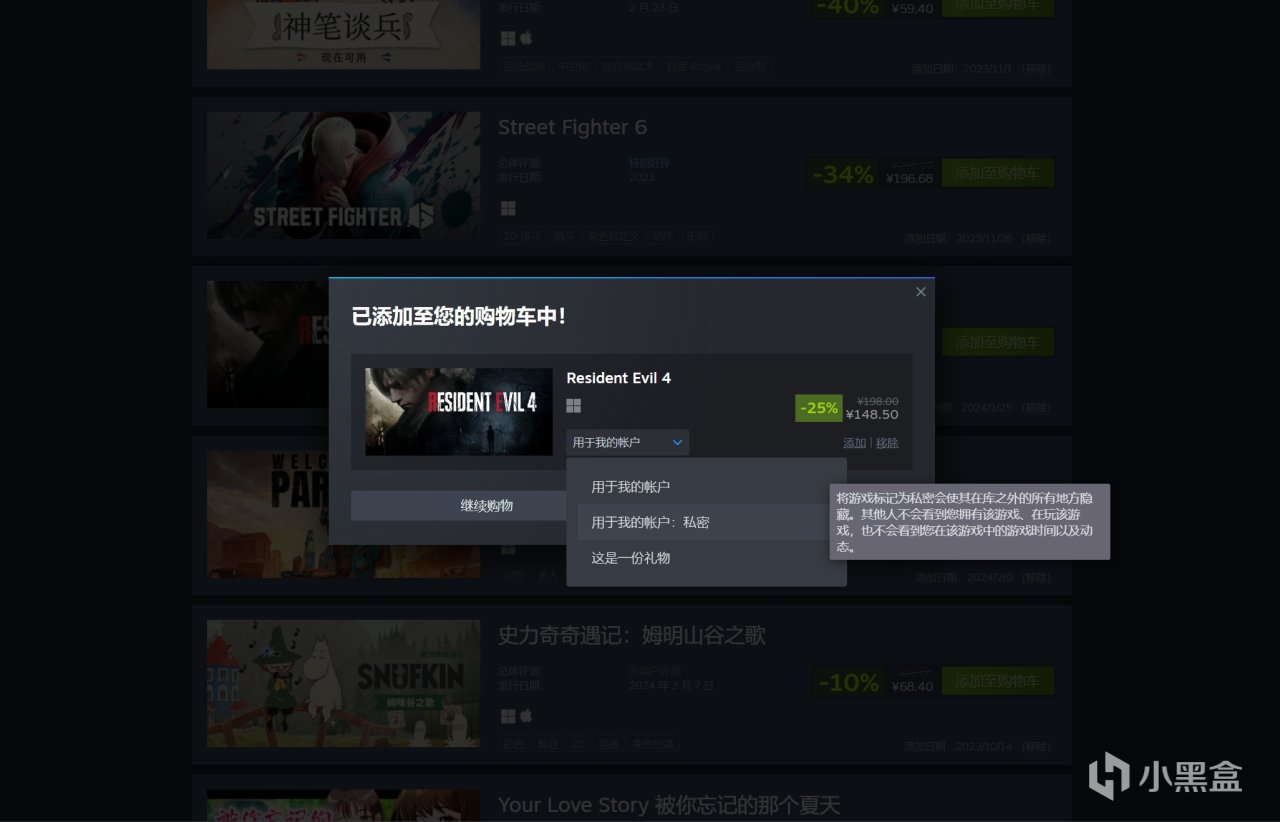Click the Windows platform icon under Resident Evil 4

tap(574, 405)
